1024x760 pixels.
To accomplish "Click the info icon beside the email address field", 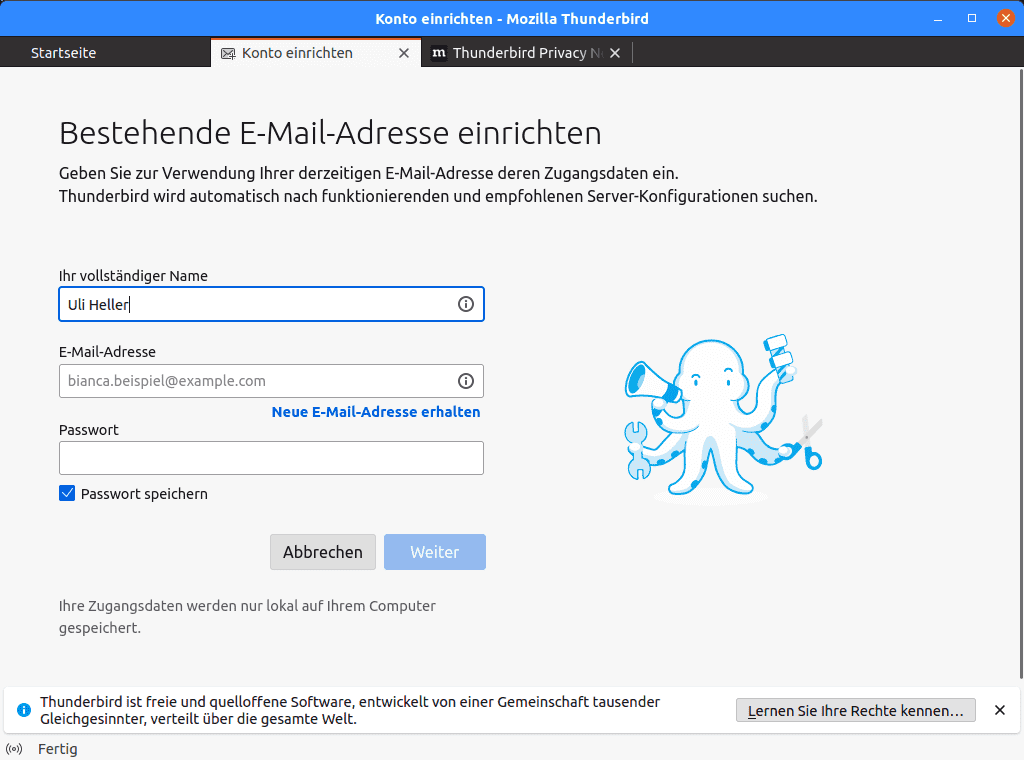I will coord(466,380).
